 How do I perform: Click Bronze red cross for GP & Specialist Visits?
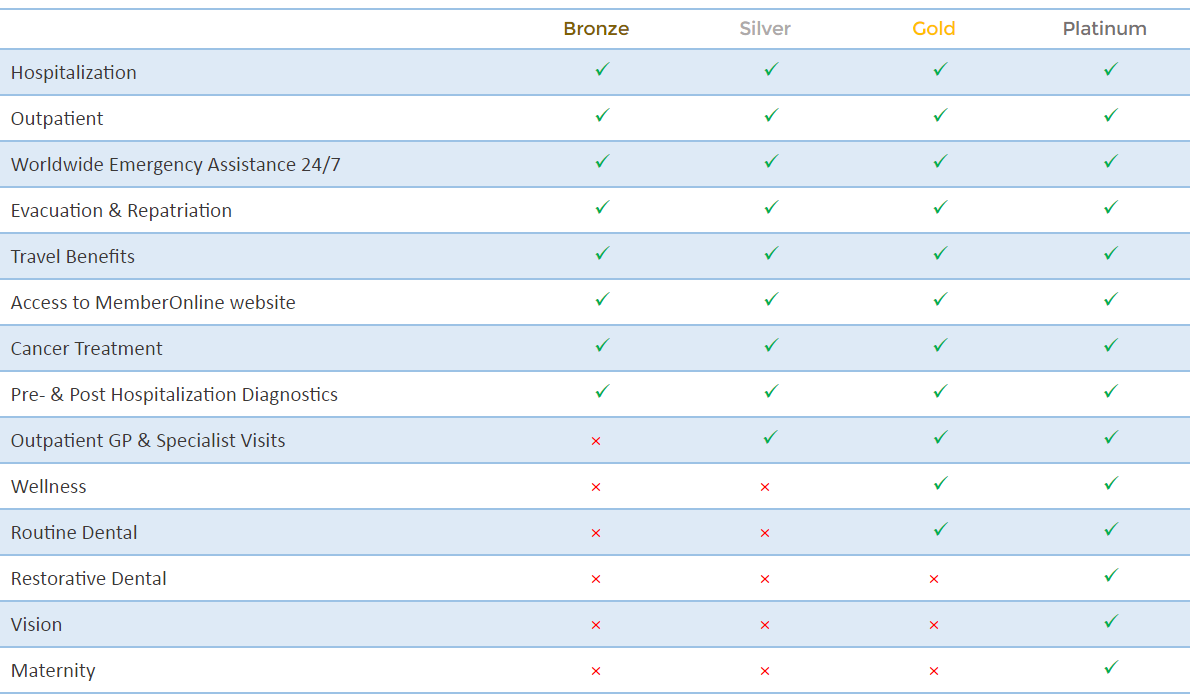point(596,441)
